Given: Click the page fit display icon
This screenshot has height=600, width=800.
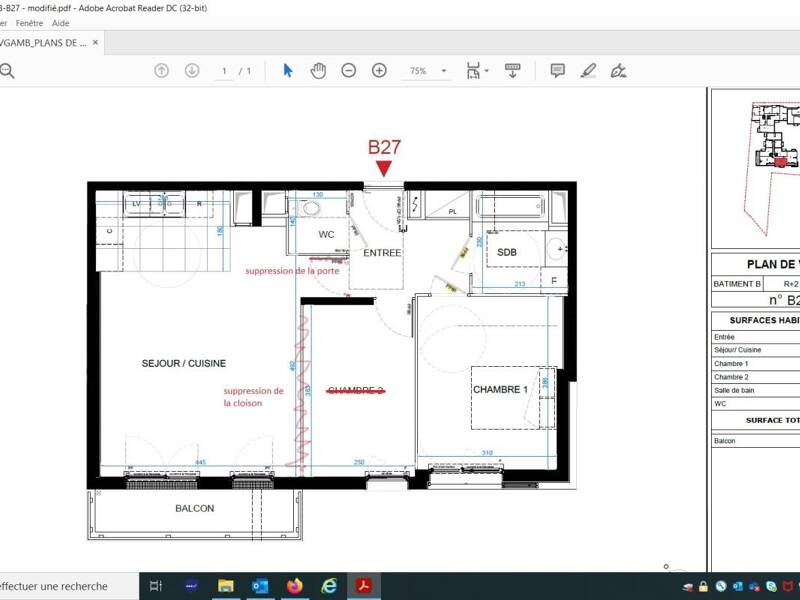Looking at the screenshot, I should coord(475,71).
